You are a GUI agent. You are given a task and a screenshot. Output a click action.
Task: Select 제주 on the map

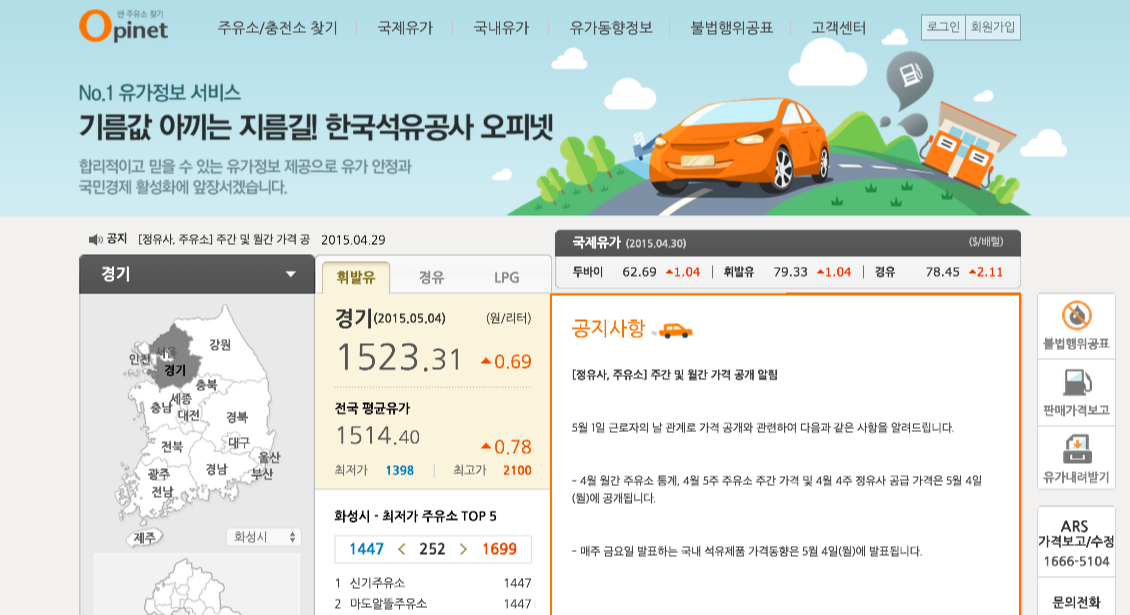point(145,538)
